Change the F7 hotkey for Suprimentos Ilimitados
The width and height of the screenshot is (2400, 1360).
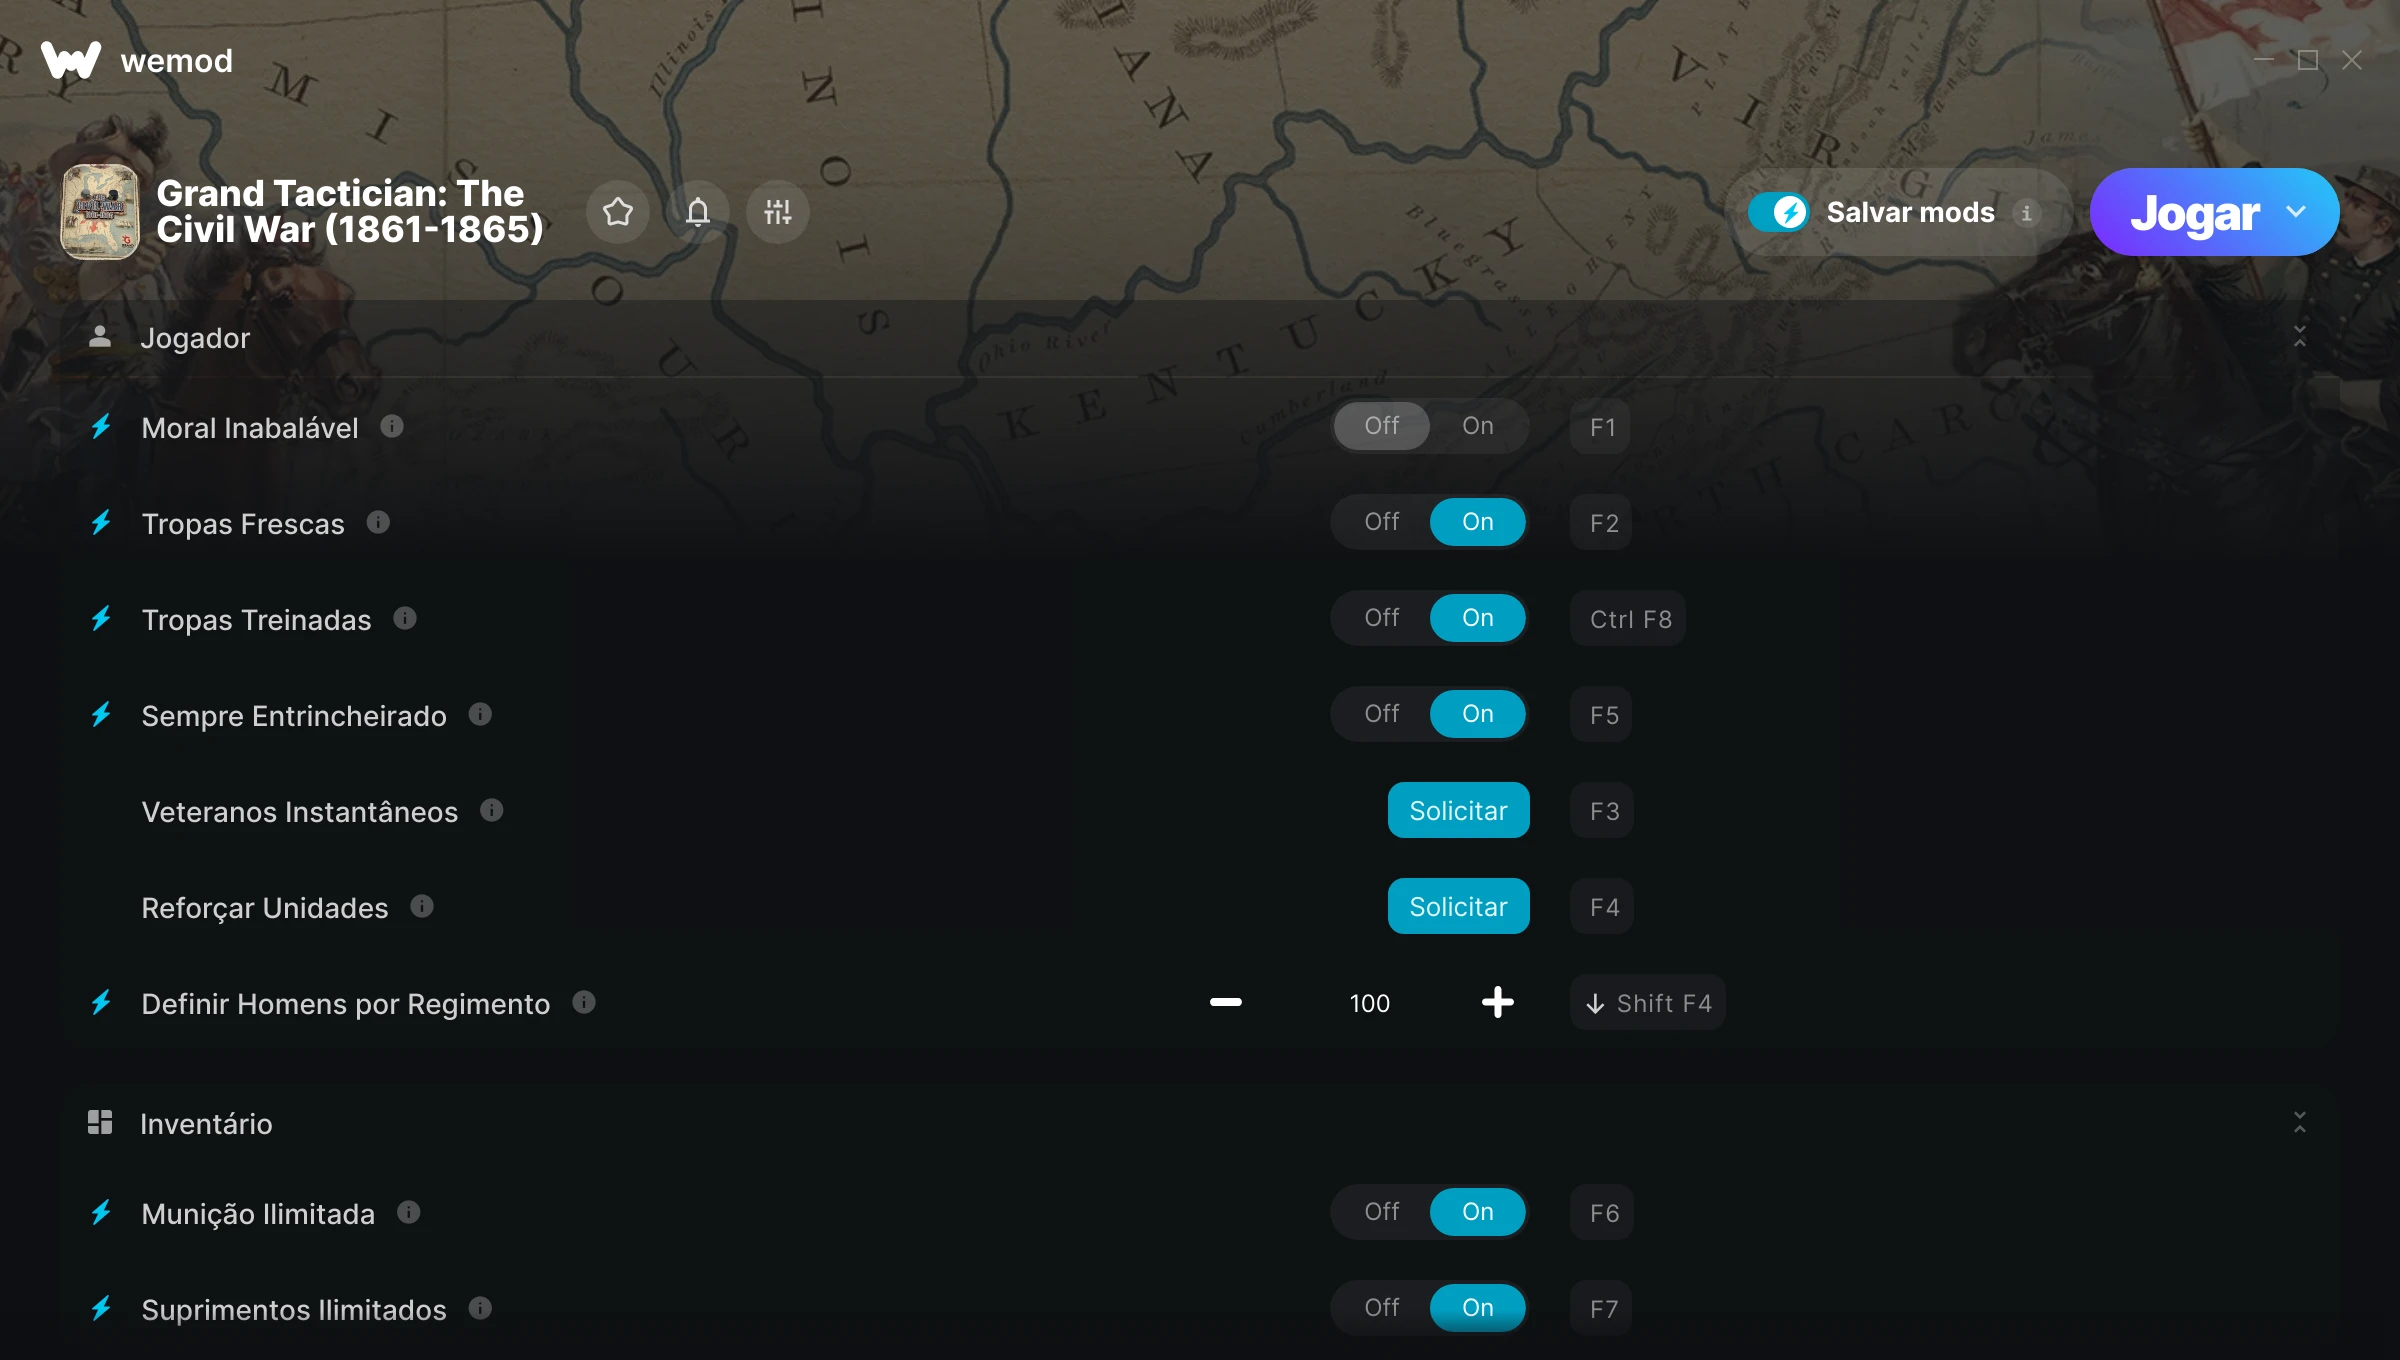tap(1603, 1309)
